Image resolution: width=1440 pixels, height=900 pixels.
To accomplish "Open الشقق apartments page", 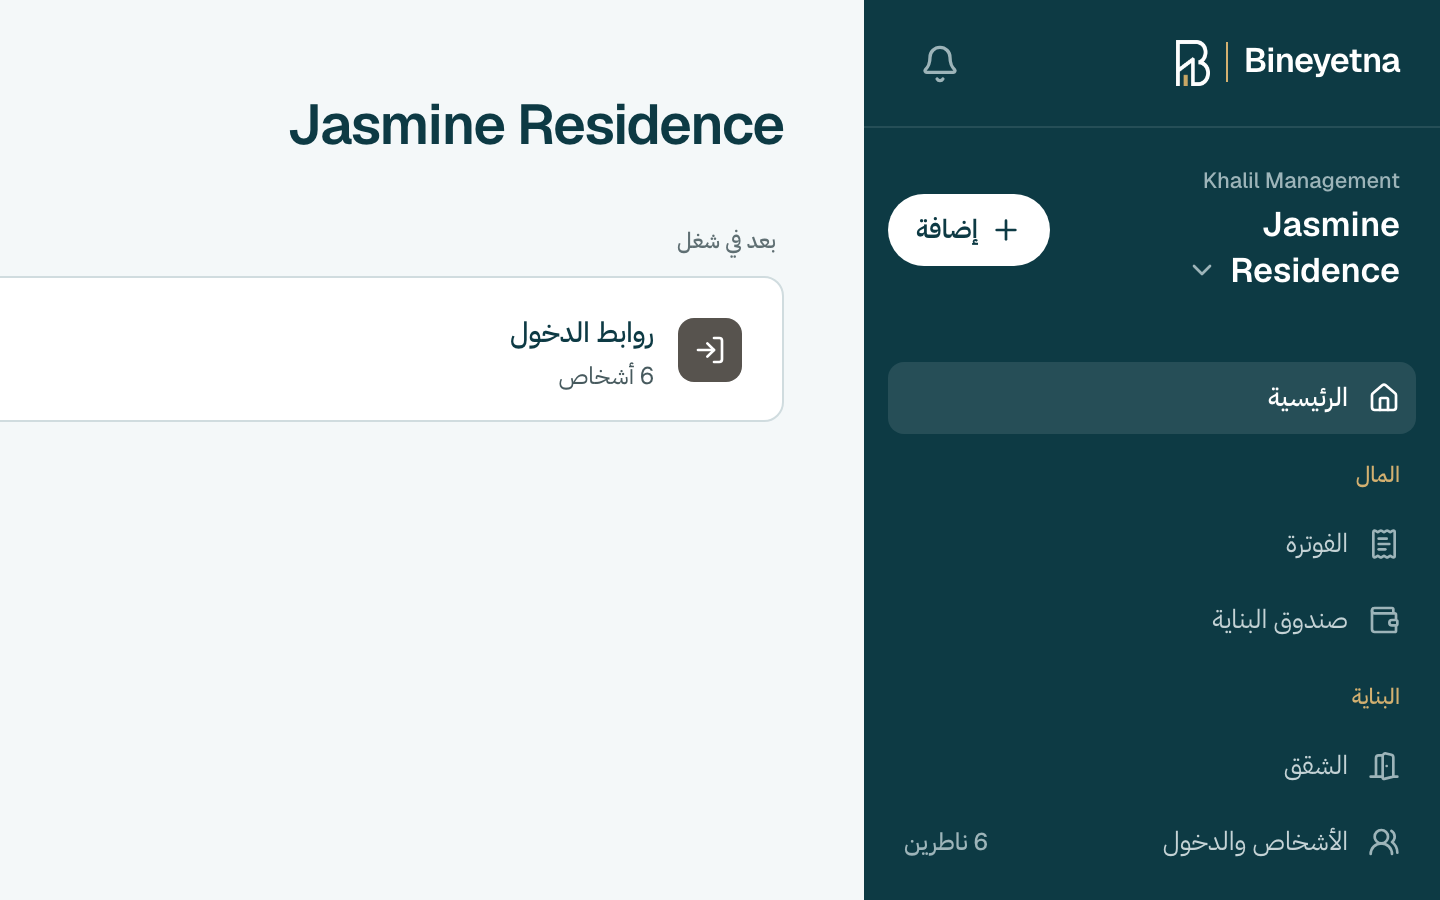I will pyautogui.click(x=1152, y=766).
